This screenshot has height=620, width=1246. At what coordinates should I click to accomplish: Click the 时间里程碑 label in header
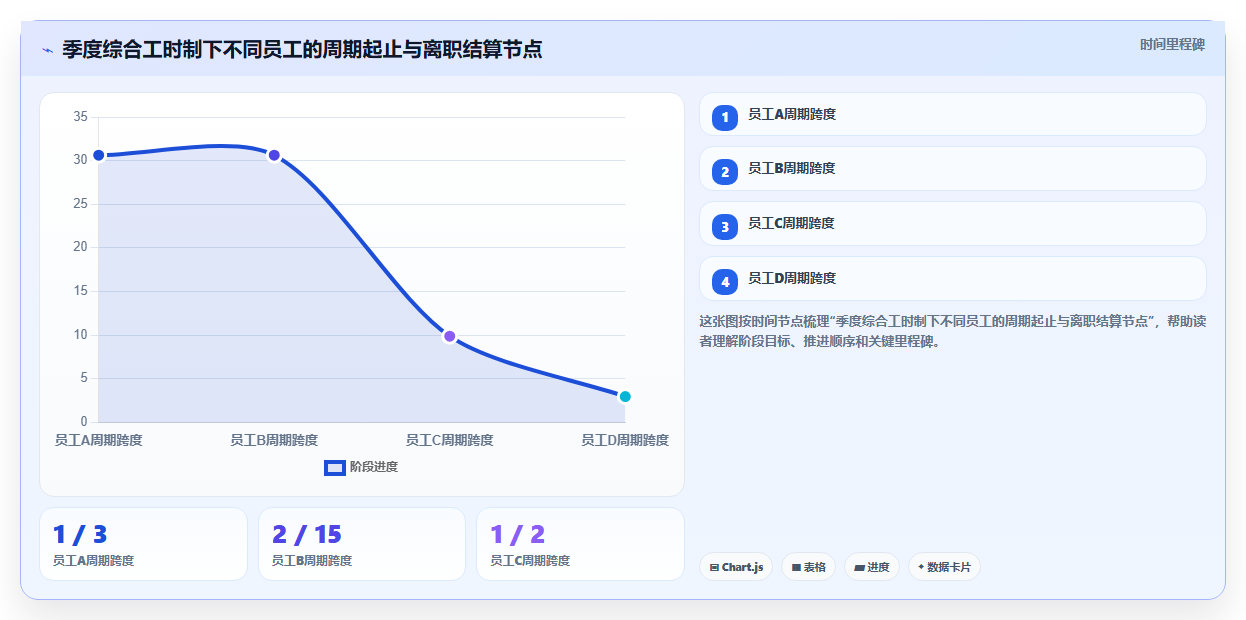click(x=1172, y=45)
